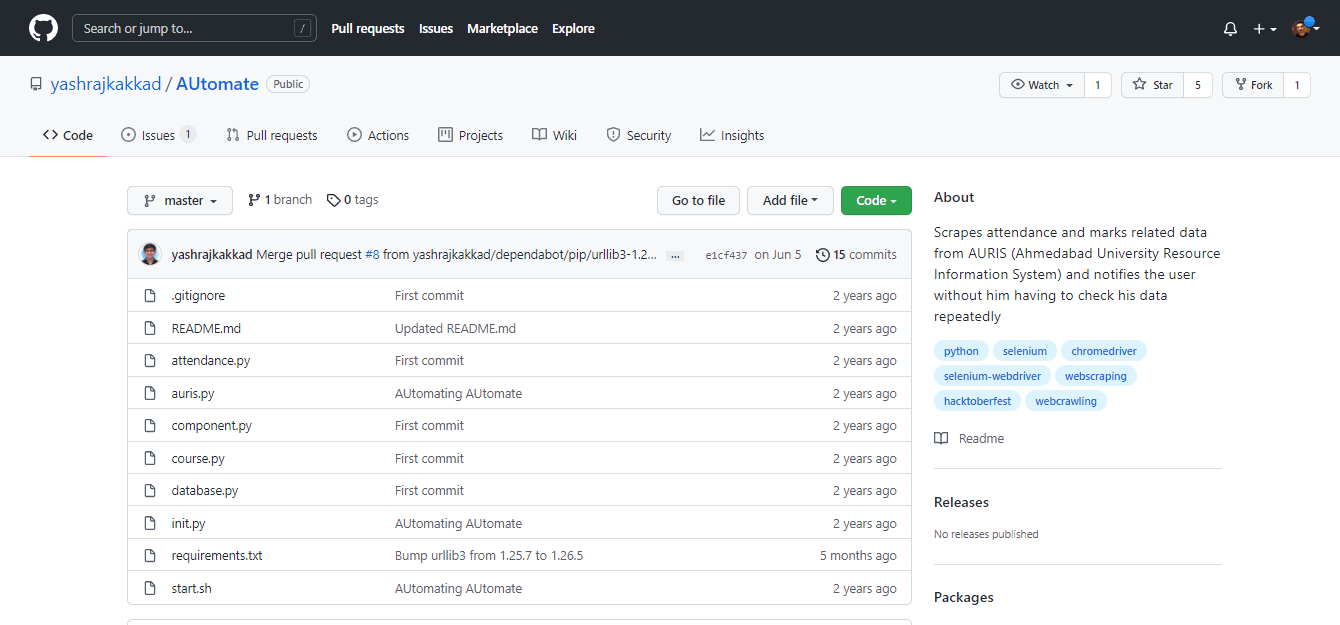Click the GitHub Octocat logo
Viewport: 1340px width, 625px height.
coord(43,28)
